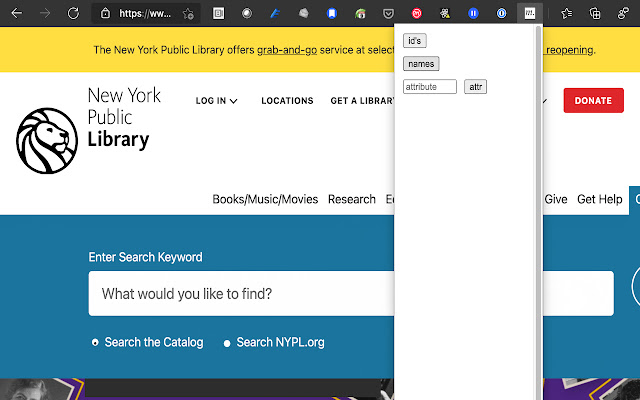The width and height of the screenshot is (640, 400).
Task: Go back to the previous page
Action: click(16, 13)
